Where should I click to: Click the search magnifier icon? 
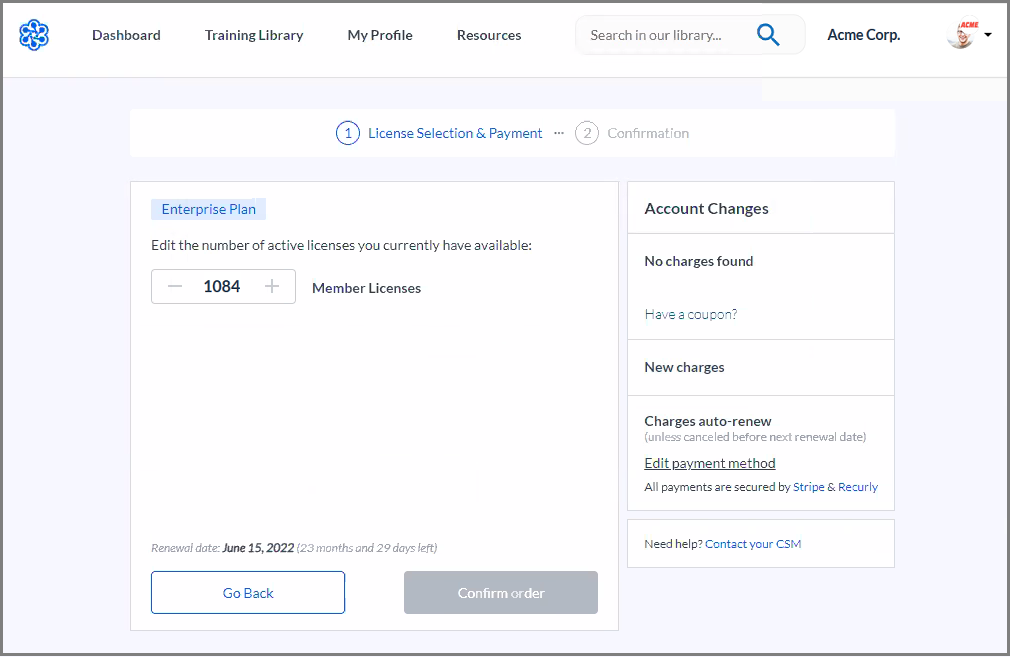pyautogui.click(x=768, y=35)
